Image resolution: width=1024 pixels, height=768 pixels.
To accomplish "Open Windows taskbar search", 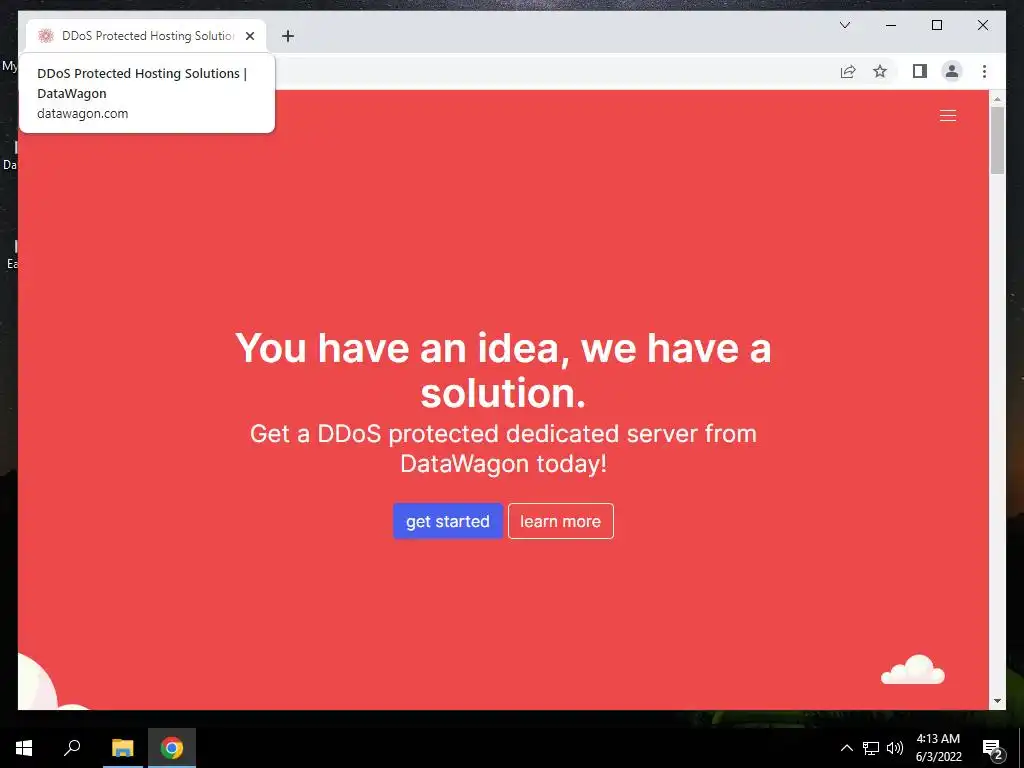I will click(x=72, y=748).
